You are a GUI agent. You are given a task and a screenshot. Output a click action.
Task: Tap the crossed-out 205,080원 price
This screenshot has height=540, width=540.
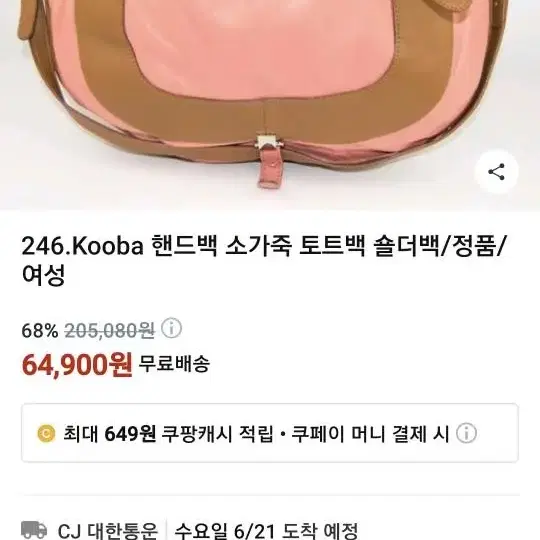point(110,331)
